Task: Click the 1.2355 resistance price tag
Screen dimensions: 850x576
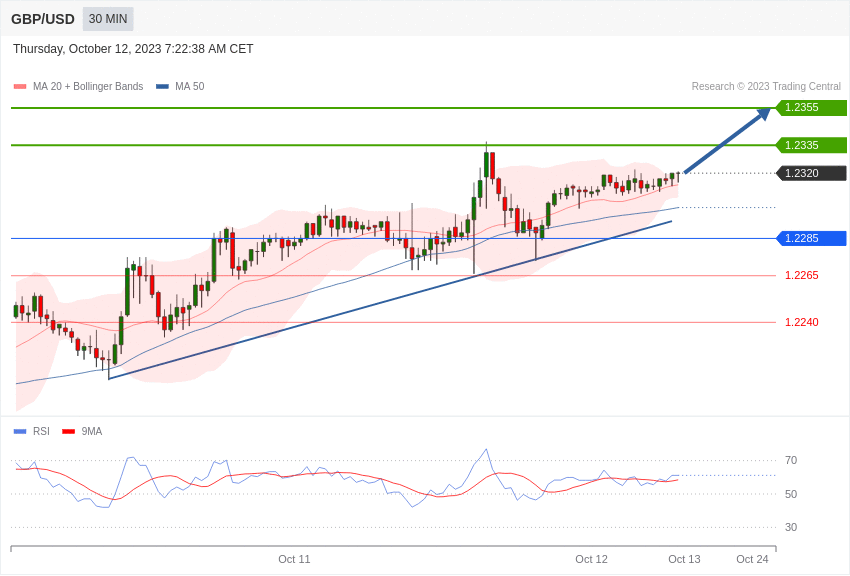Action: coord(812,107)
